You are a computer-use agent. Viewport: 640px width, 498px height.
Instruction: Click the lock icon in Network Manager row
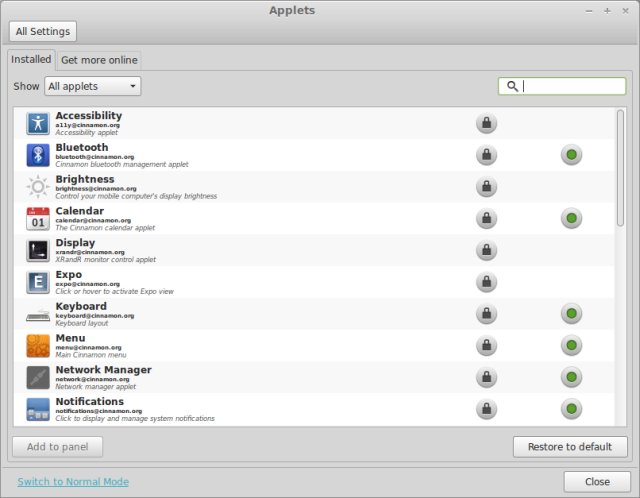pyautogui.click(x=487, y=377)
